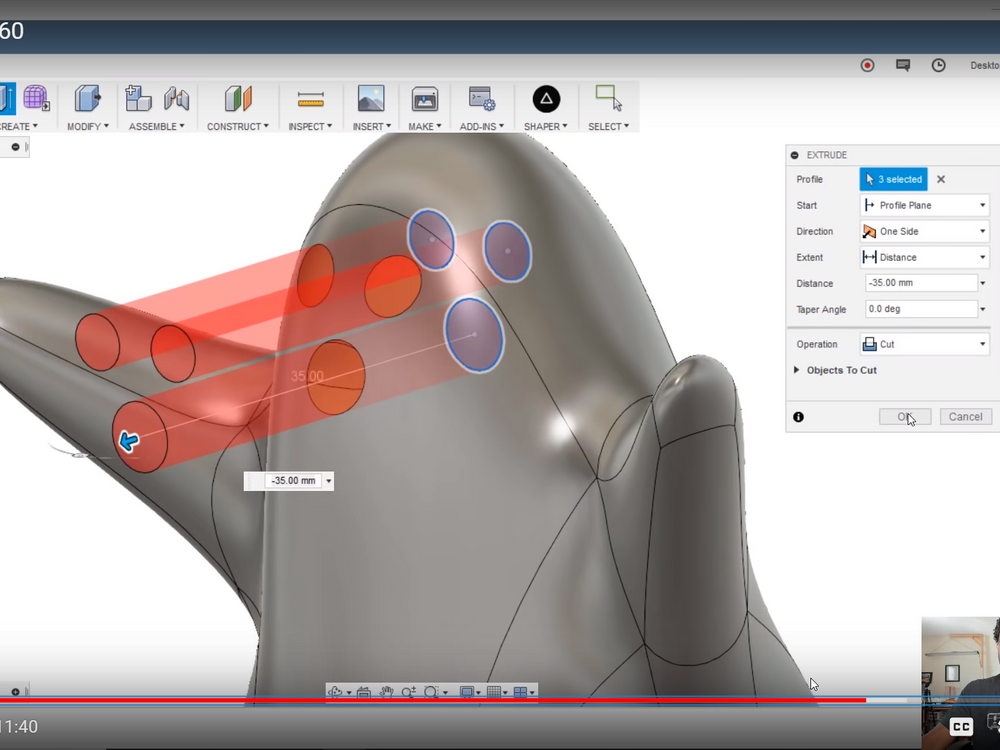Click the Shaper Utilities black triangle icon
This screenshot has width=1000, height=750.
coord(546,99)
